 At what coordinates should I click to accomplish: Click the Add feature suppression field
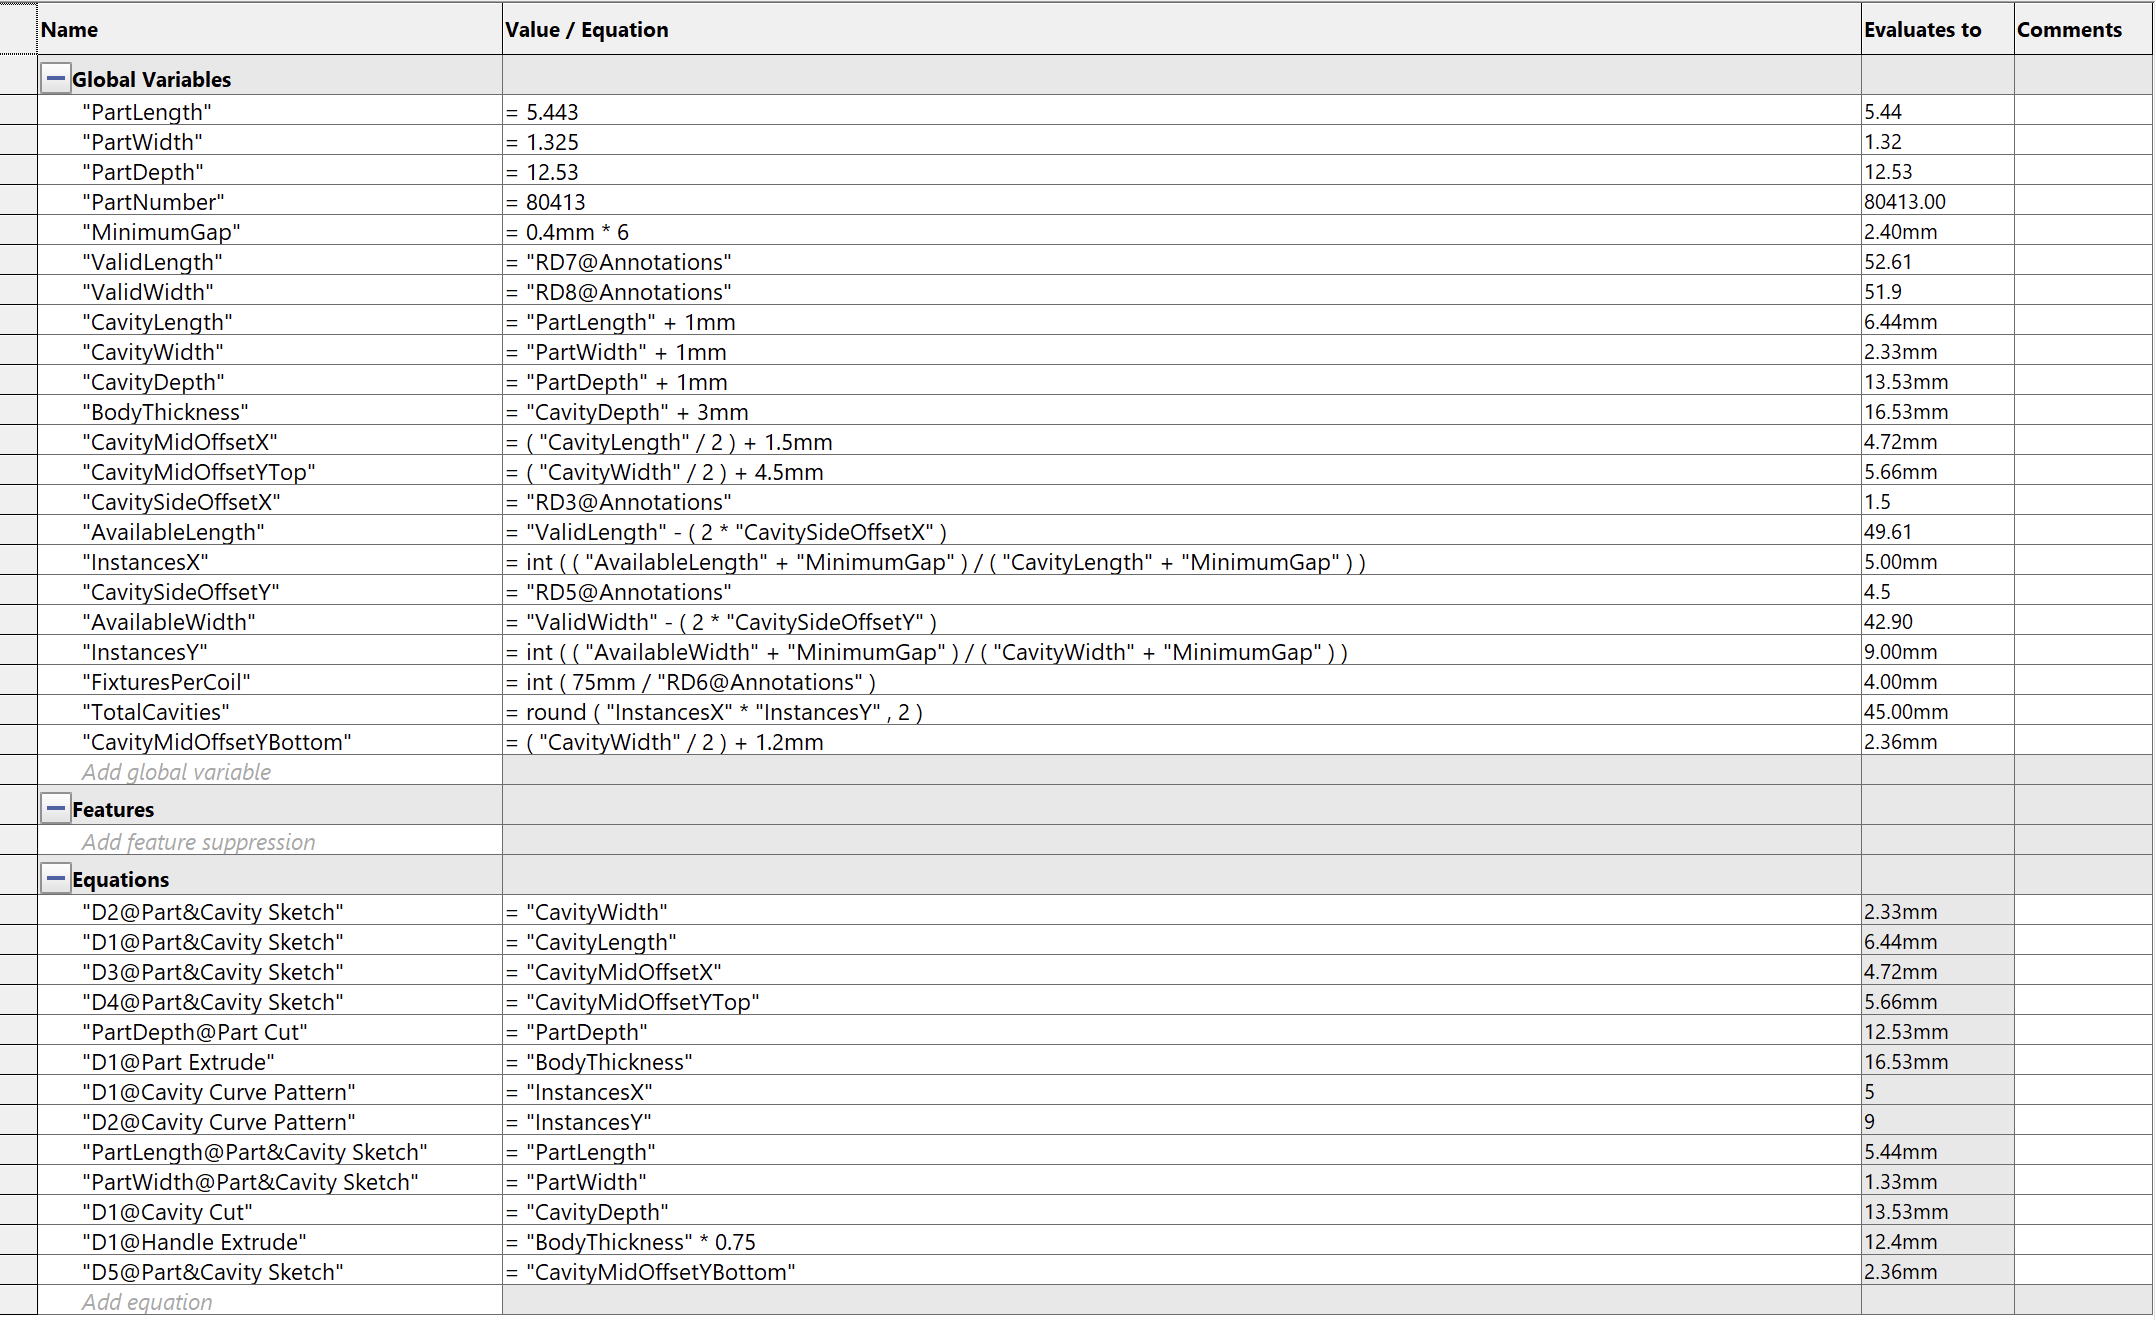198,842
